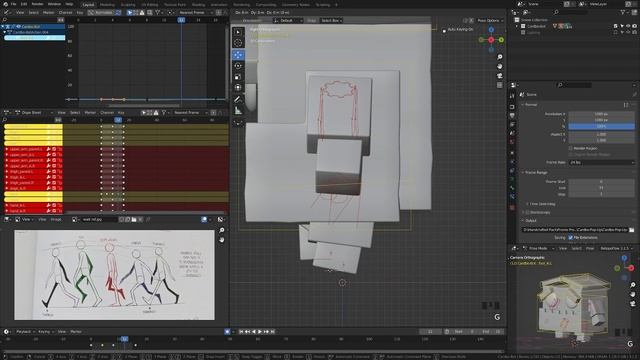This screenshot has width=640, height=360.
Task: Click the viewport pan hand icon
Action: pyautogui.click(x=500, y=66)
